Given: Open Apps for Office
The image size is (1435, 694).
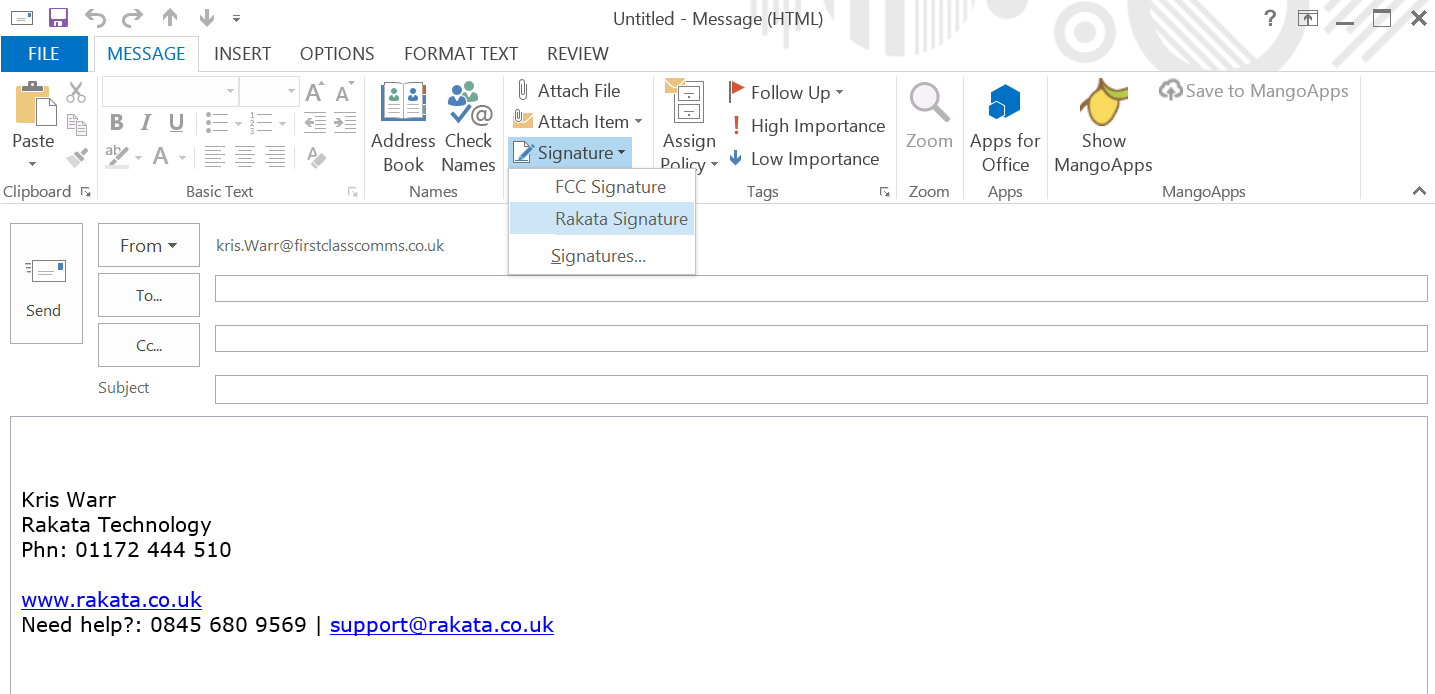Looking at the screenshot, I should point(1005,128).
